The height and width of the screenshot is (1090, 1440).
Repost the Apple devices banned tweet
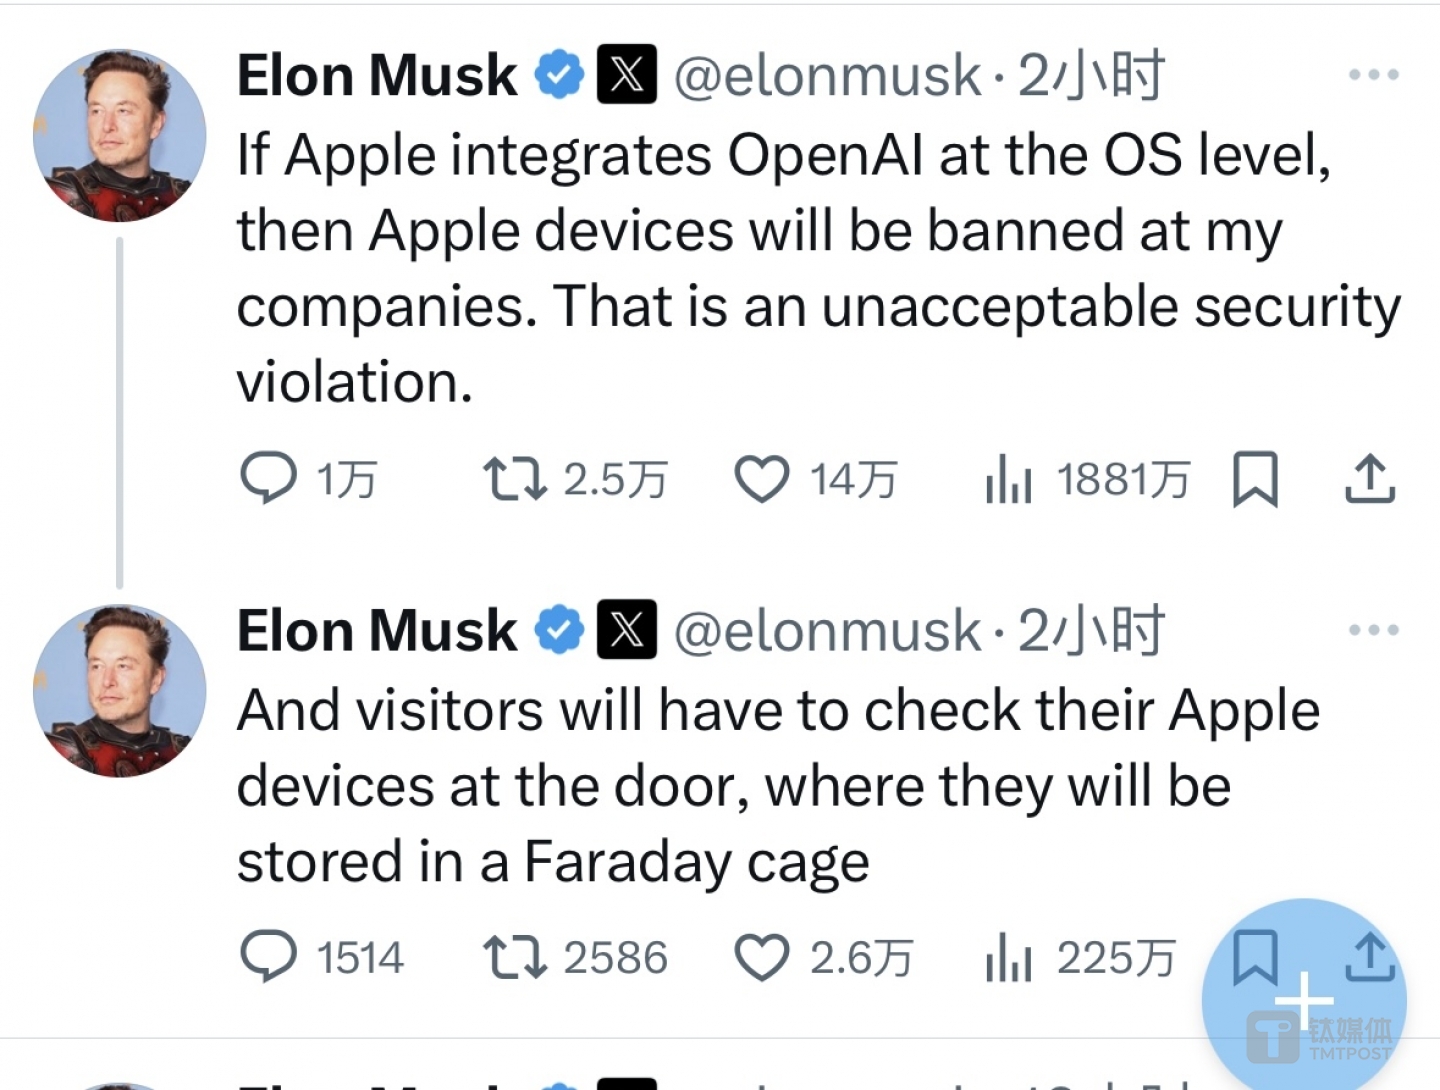pyautogui.click(x=514, y=479)
